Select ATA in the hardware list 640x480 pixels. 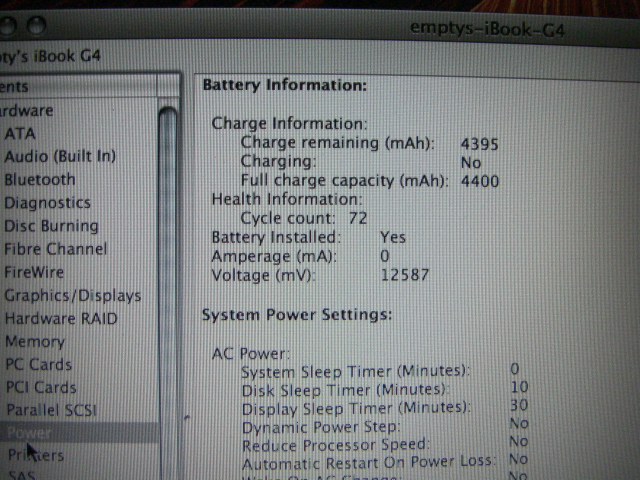point(20,133)
